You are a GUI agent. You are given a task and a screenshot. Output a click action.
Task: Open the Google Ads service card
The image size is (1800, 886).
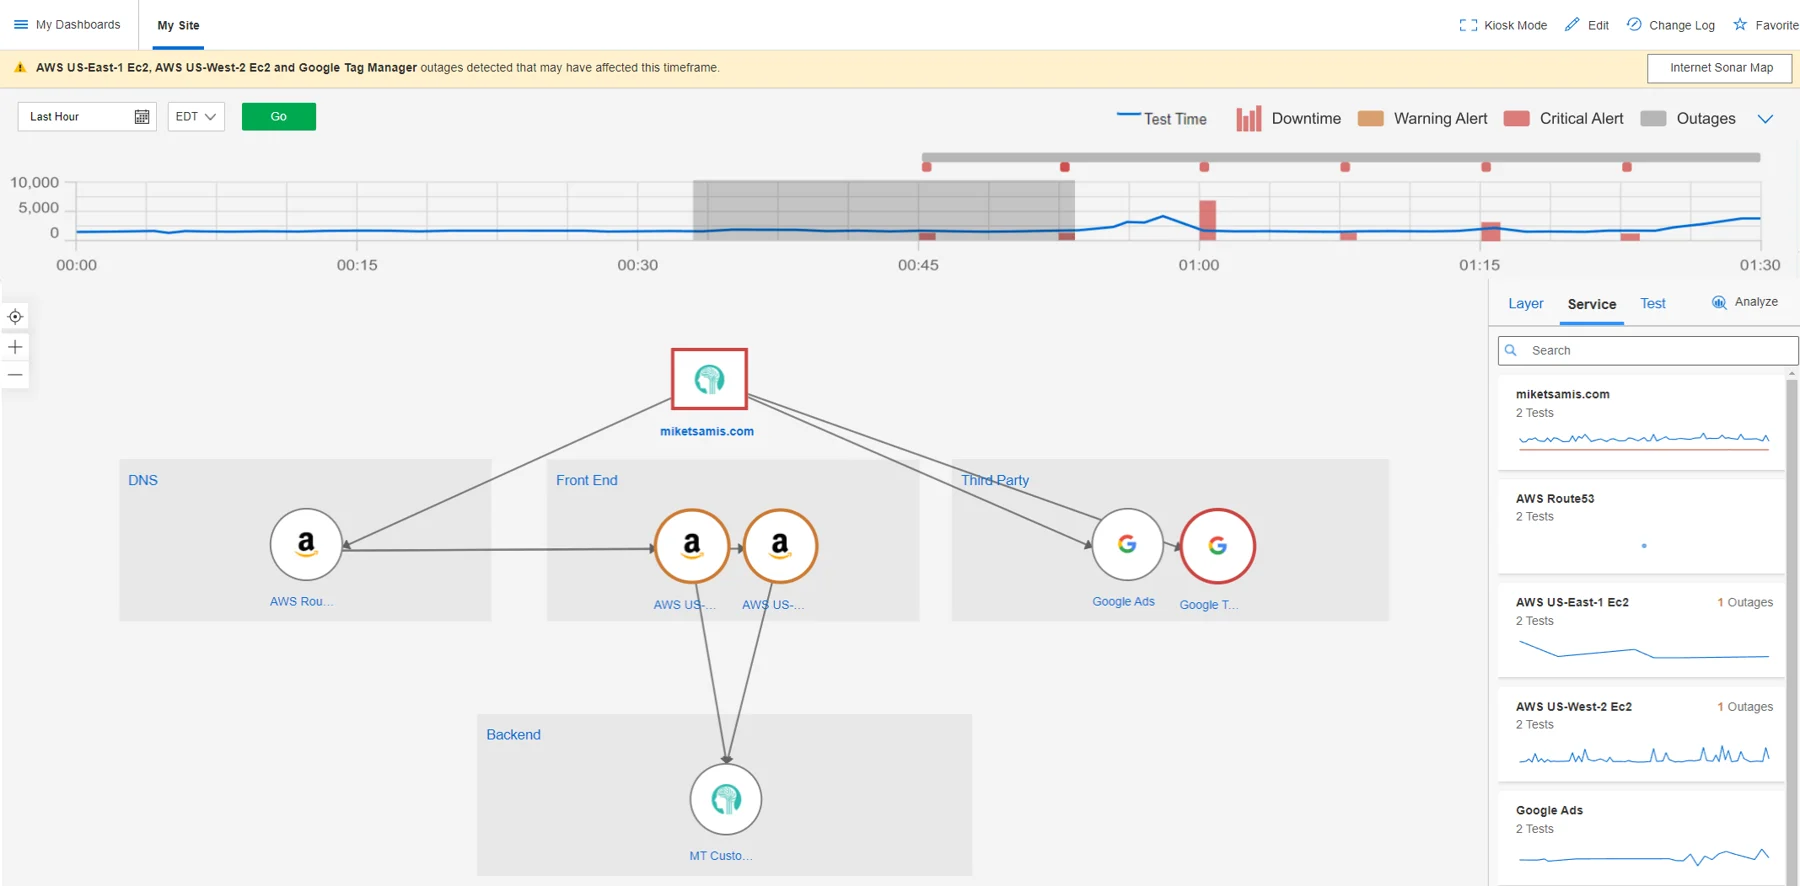1641,838
